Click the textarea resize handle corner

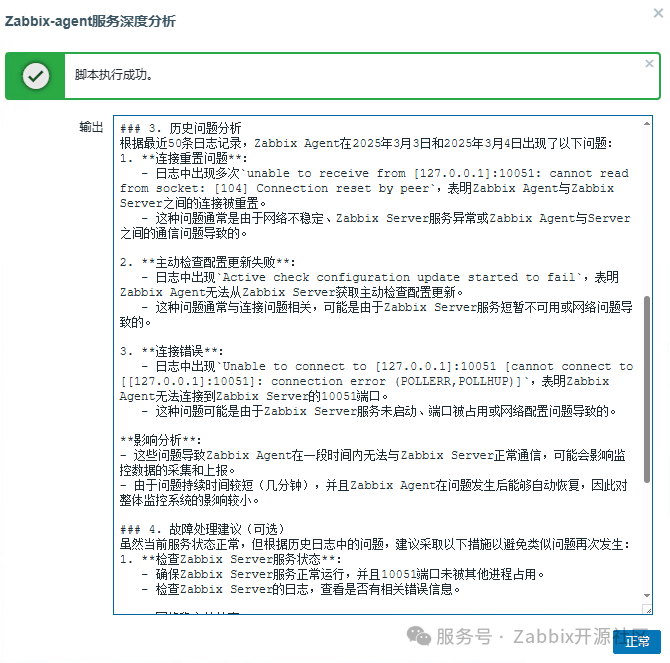pos(647,609)
